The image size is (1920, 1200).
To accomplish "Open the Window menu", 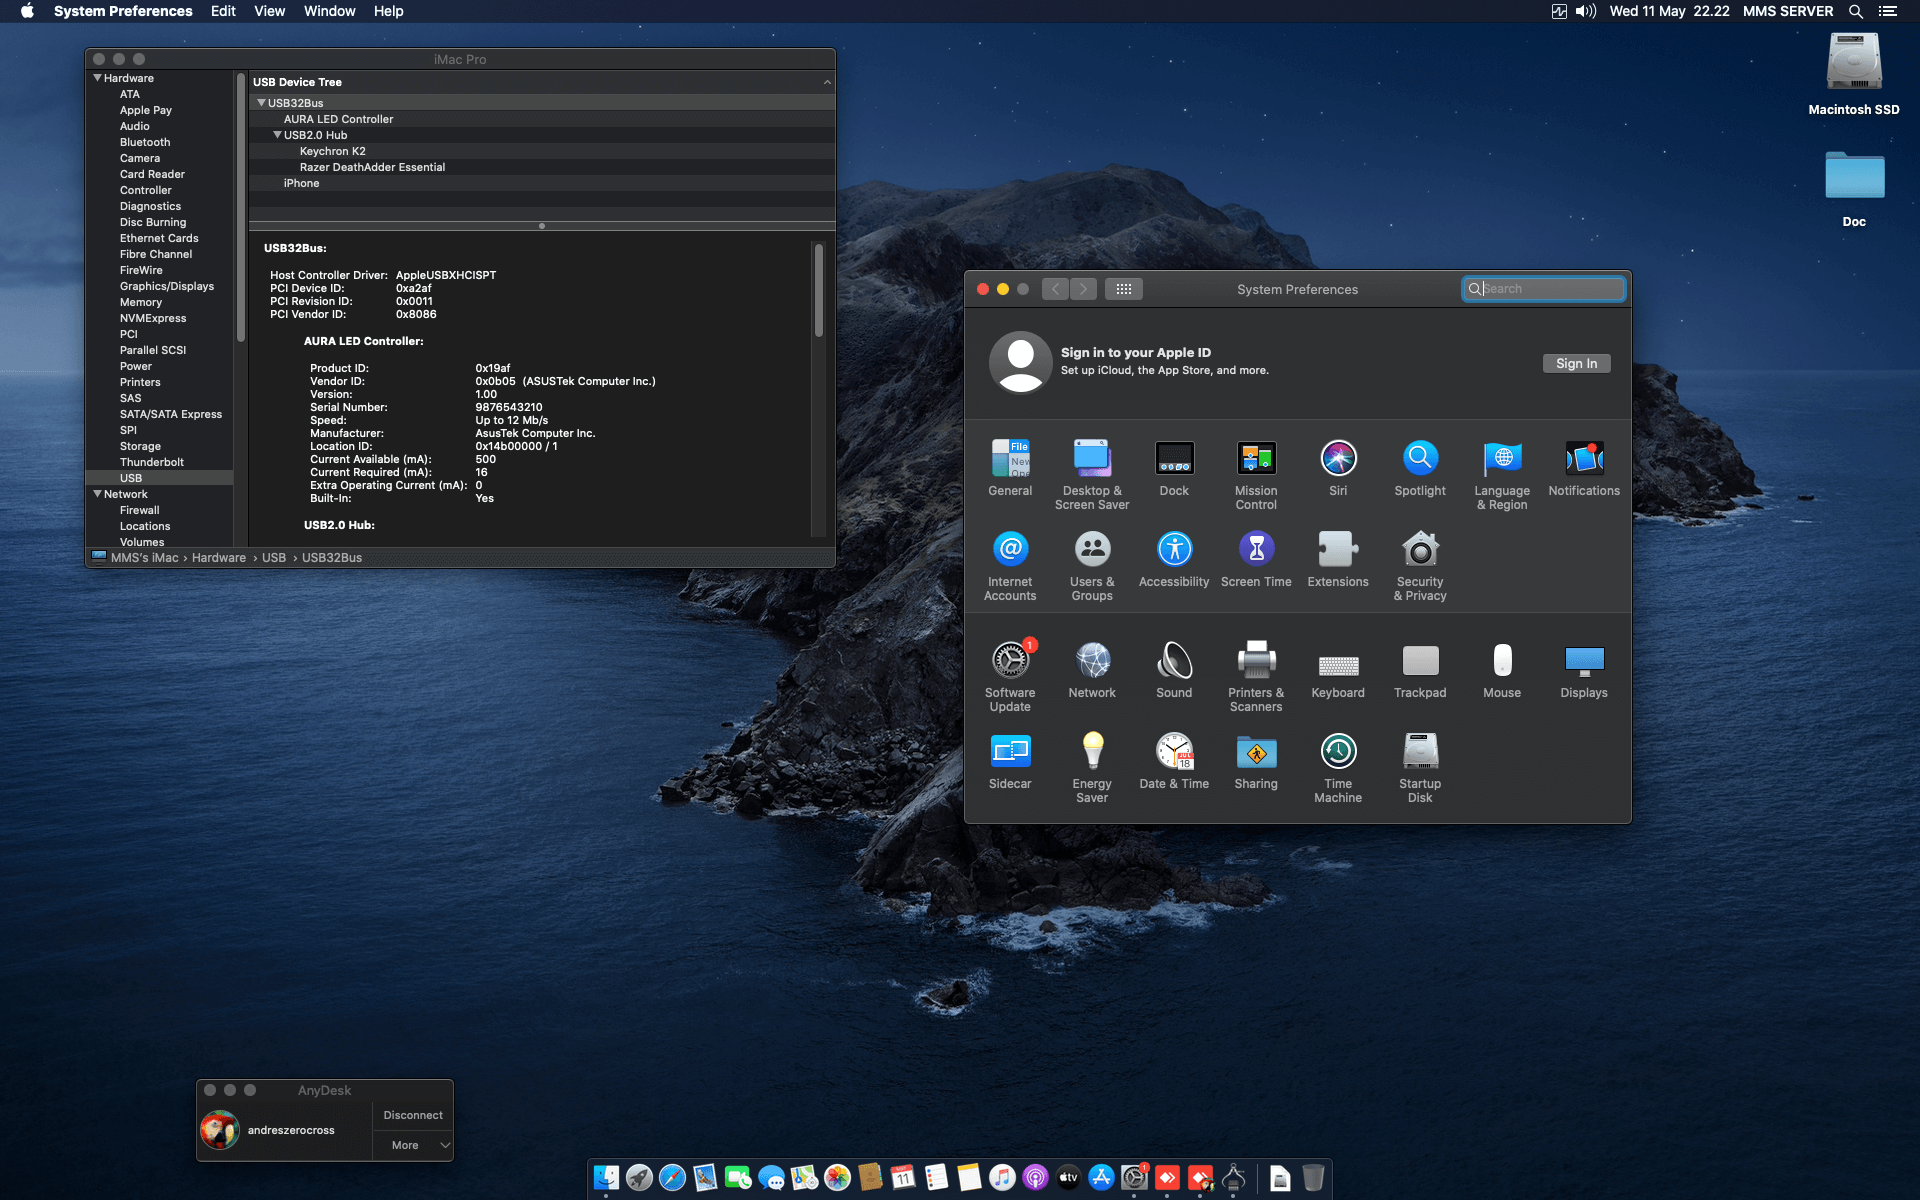I will (329, 11).
